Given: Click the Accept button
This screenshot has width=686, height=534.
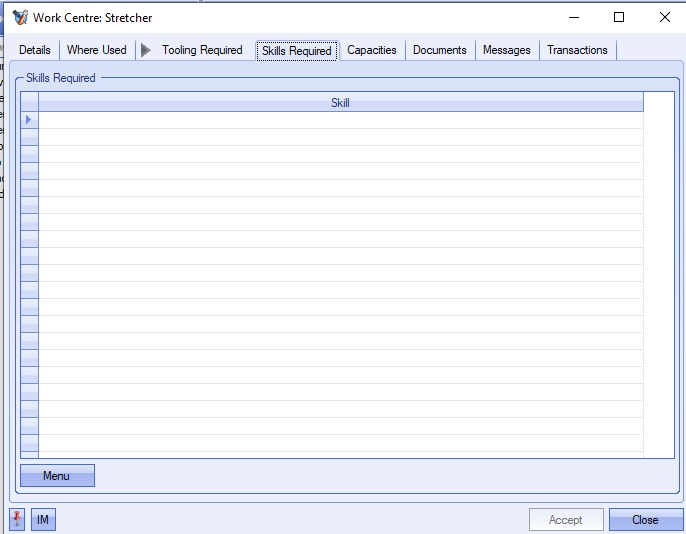Looking at the screenshot, I should [566, 520].
